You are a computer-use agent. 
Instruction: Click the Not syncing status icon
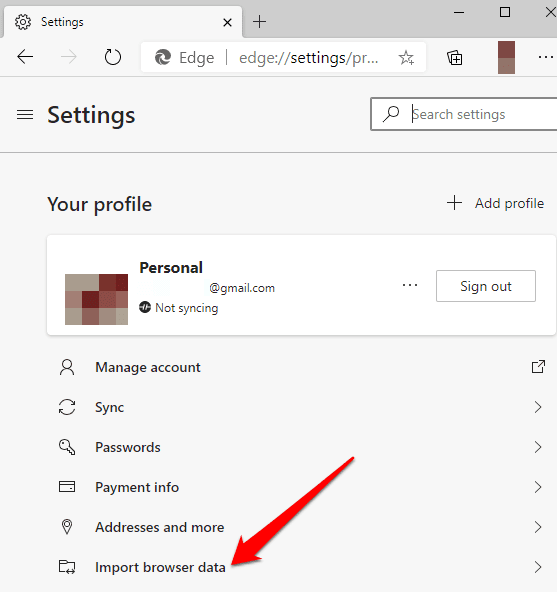click(x=145, y=307)
